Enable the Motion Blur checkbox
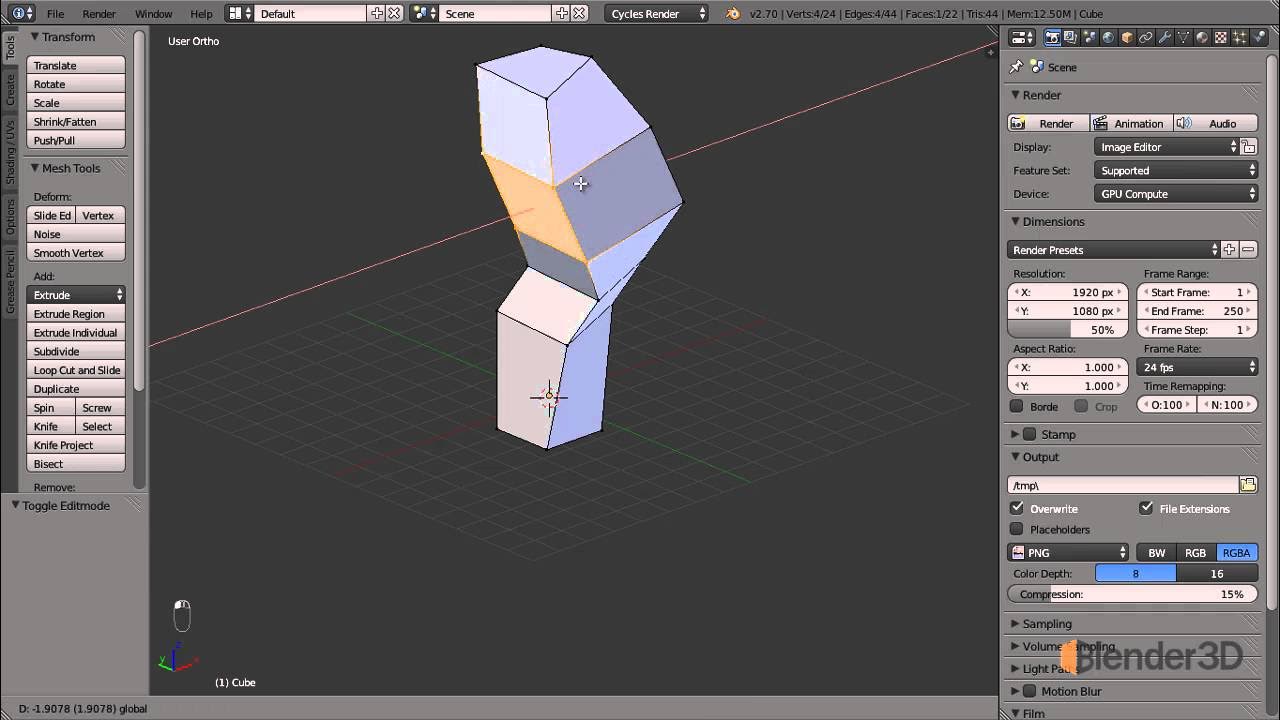The image size is (1280, 720). 1030,691
